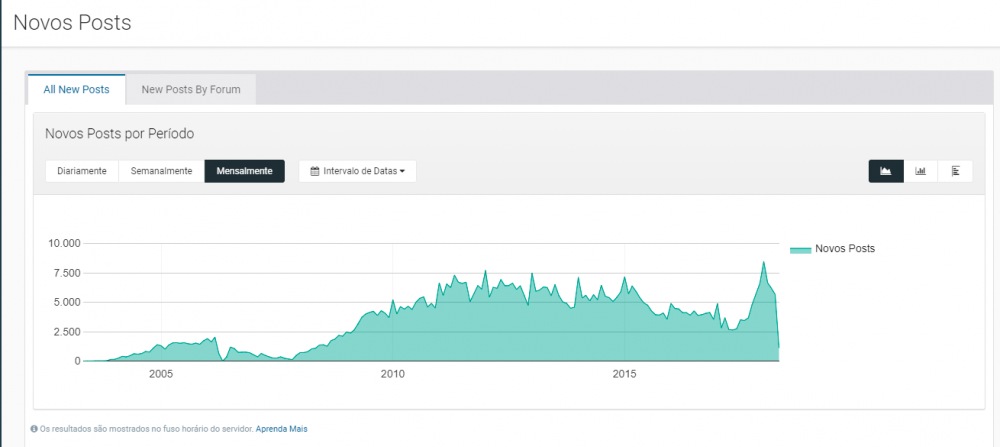Click the teal Novos Posts legend swatch
Image resolution: width=1000 pixels, height=447 pixels.
[800, 249]
